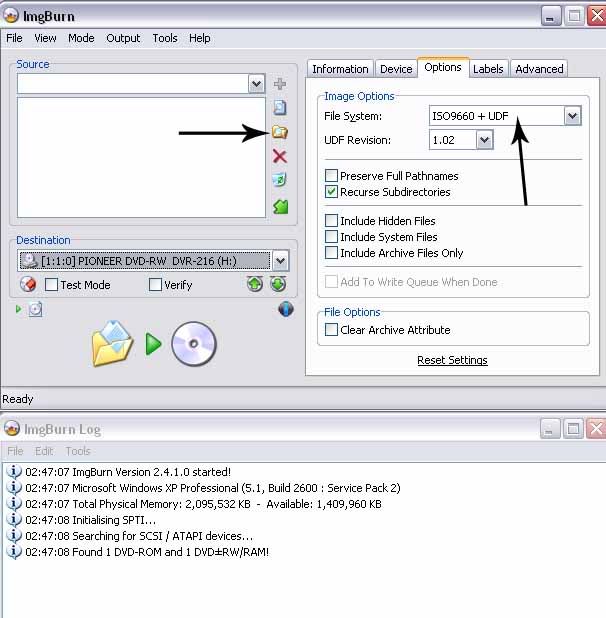Click the large disc write icon
Viewport: 606px width, 618px height.
194,344
